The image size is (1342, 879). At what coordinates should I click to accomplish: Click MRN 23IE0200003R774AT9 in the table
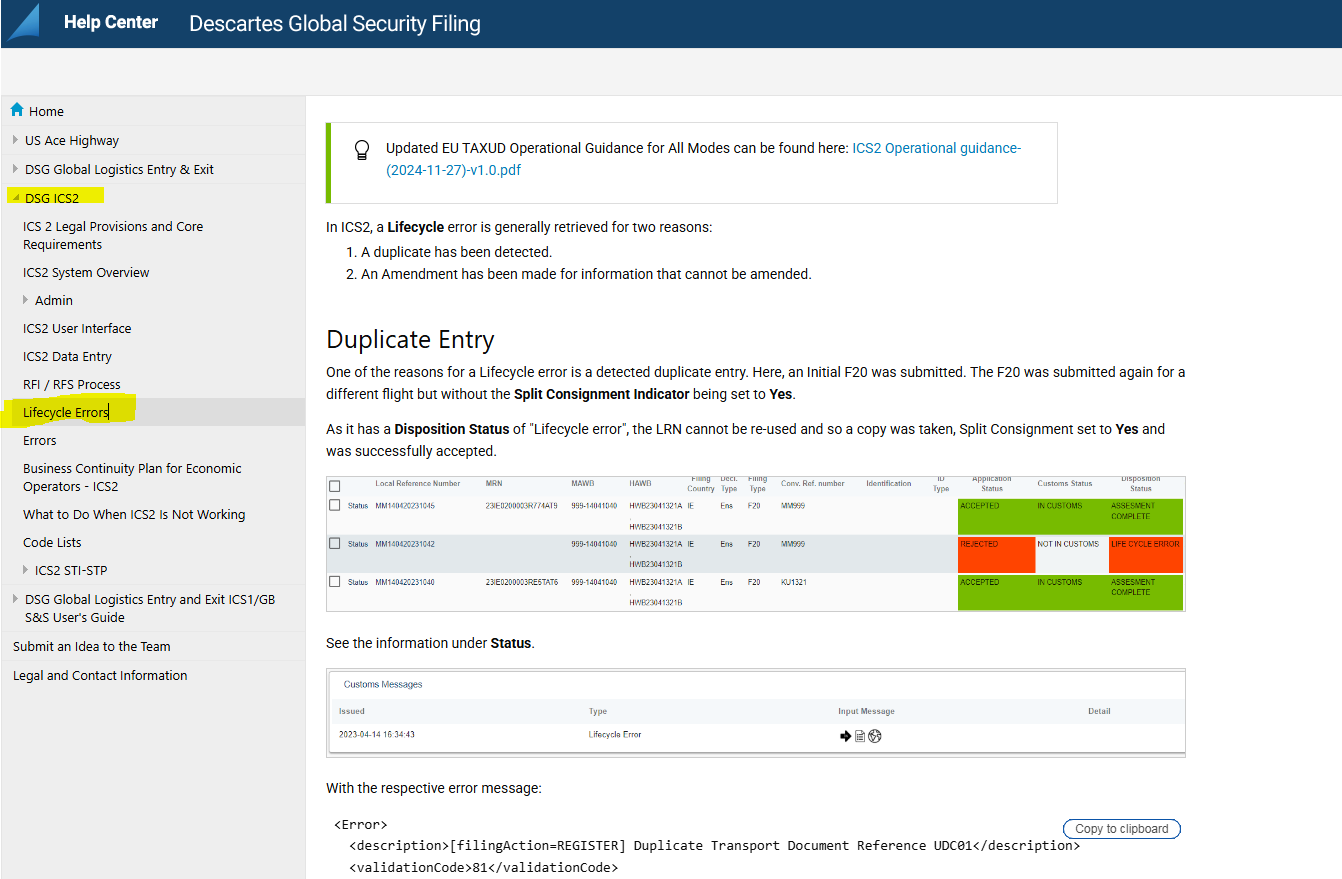(522, 506)
